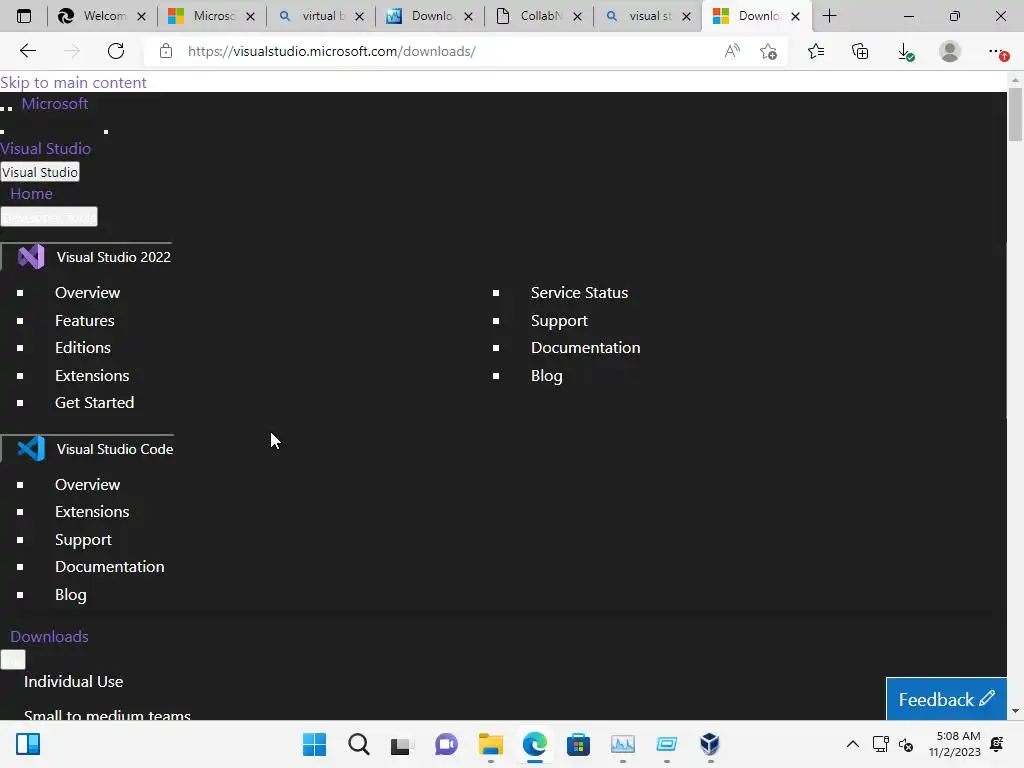Open VirtualBox cube icon in taskbar
1024x768 pixels.
pos(710,744)
